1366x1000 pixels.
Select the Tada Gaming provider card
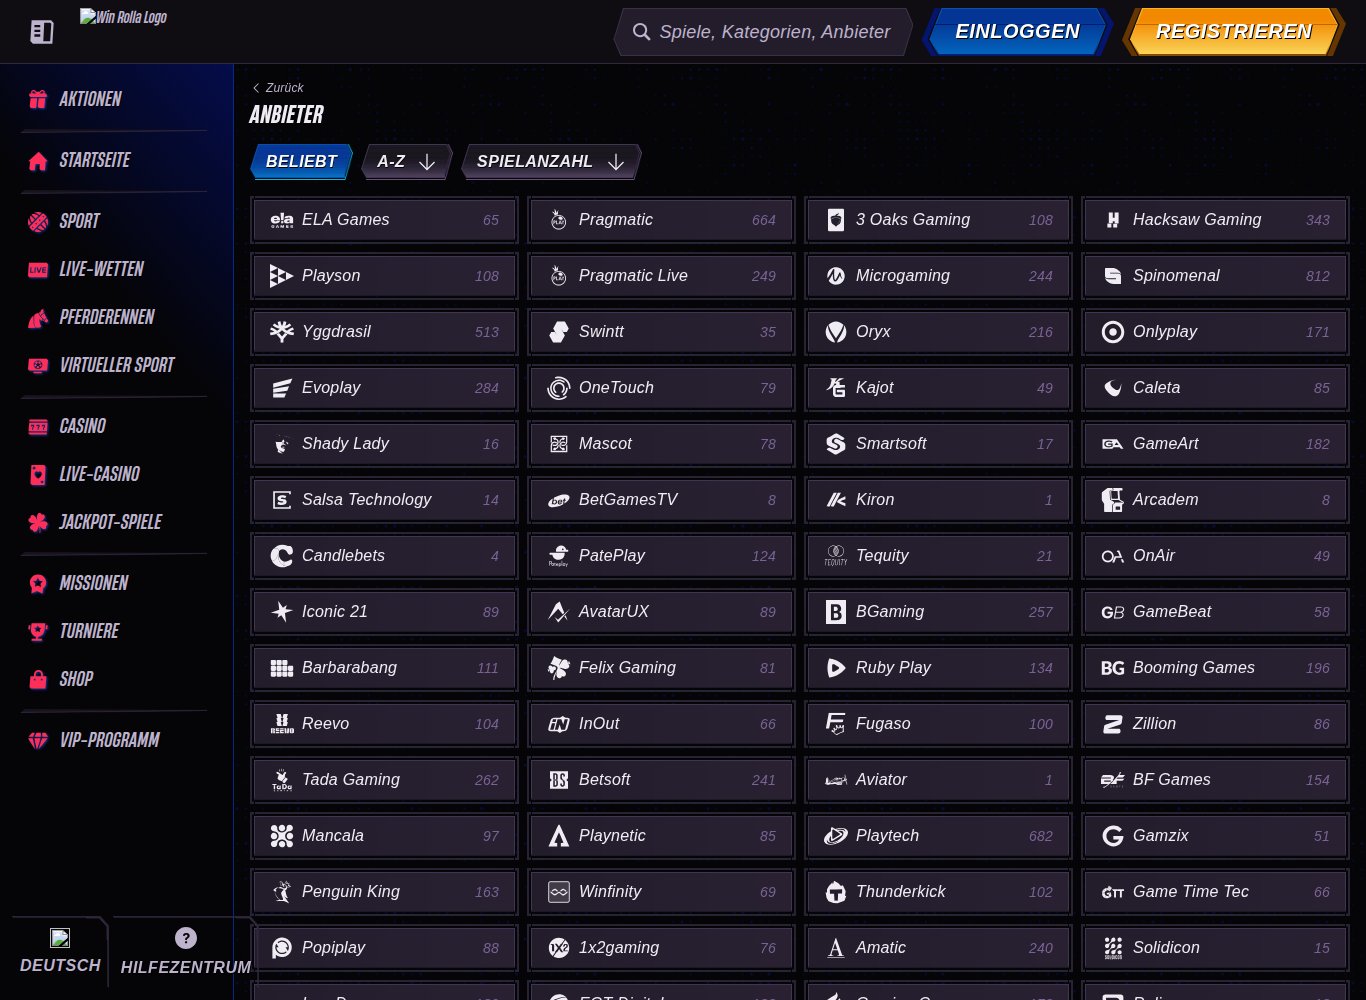point(385,780)
